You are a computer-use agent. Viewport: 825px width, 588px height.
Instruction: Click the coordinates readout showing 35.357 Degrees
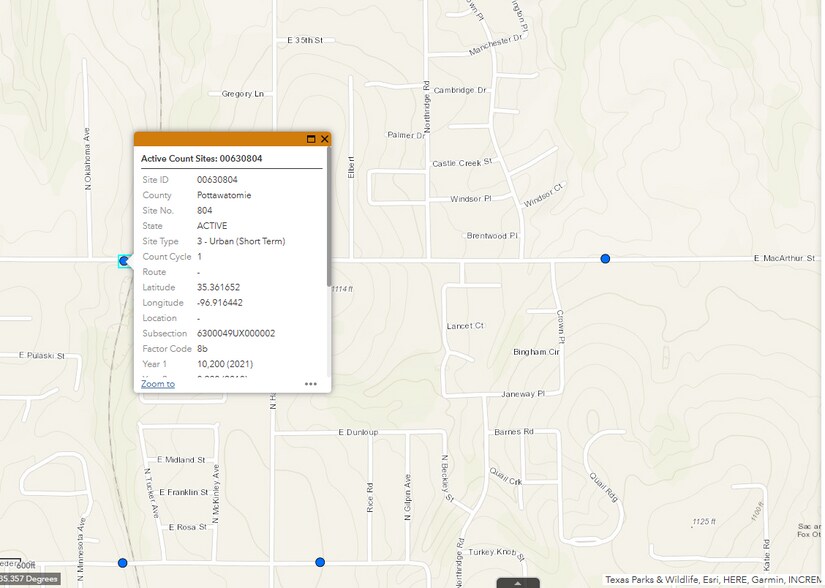coord(28,579)
